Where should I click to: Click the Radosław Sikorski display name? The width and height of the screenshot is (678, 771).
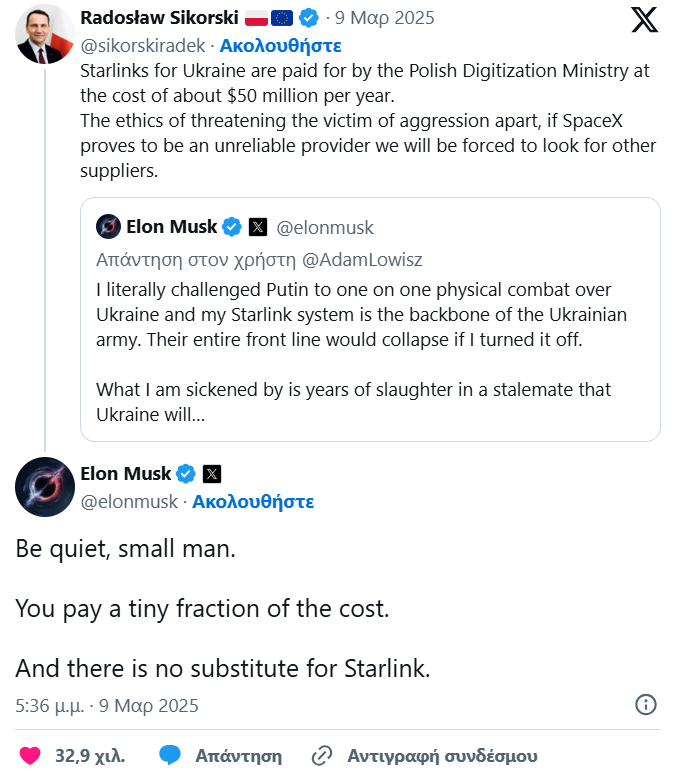(158, 18)
